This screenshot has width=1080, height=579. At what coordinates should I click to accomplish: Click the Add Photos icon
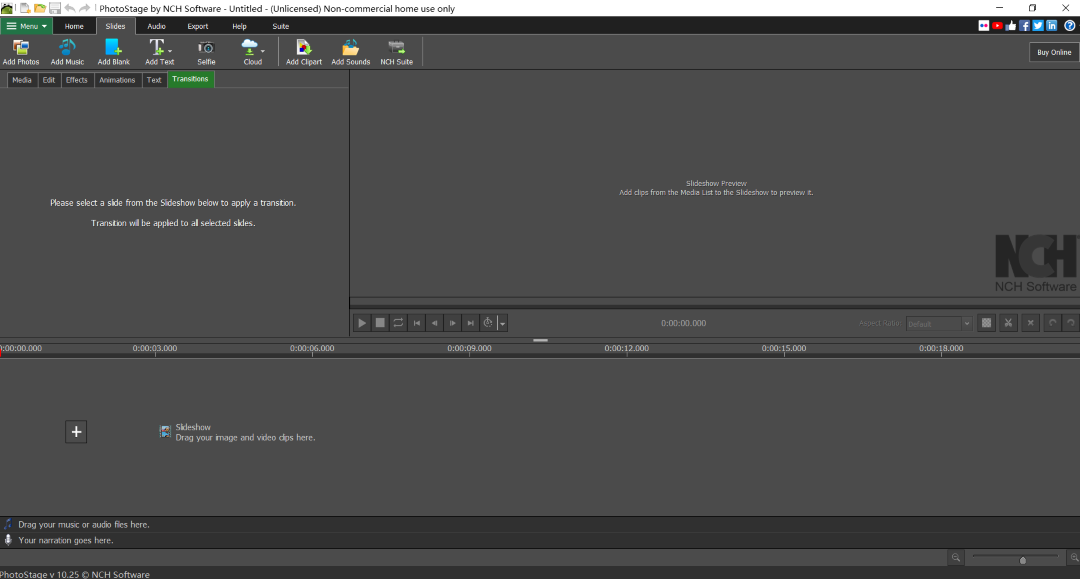pyautogui.click(x=21, y=52)
